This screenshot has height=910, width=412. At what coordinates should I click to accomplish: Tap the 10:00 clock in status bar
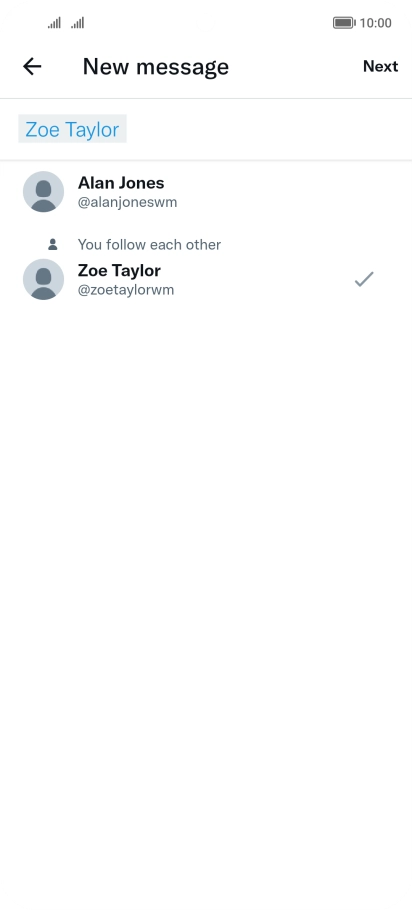tap(375, 23)
